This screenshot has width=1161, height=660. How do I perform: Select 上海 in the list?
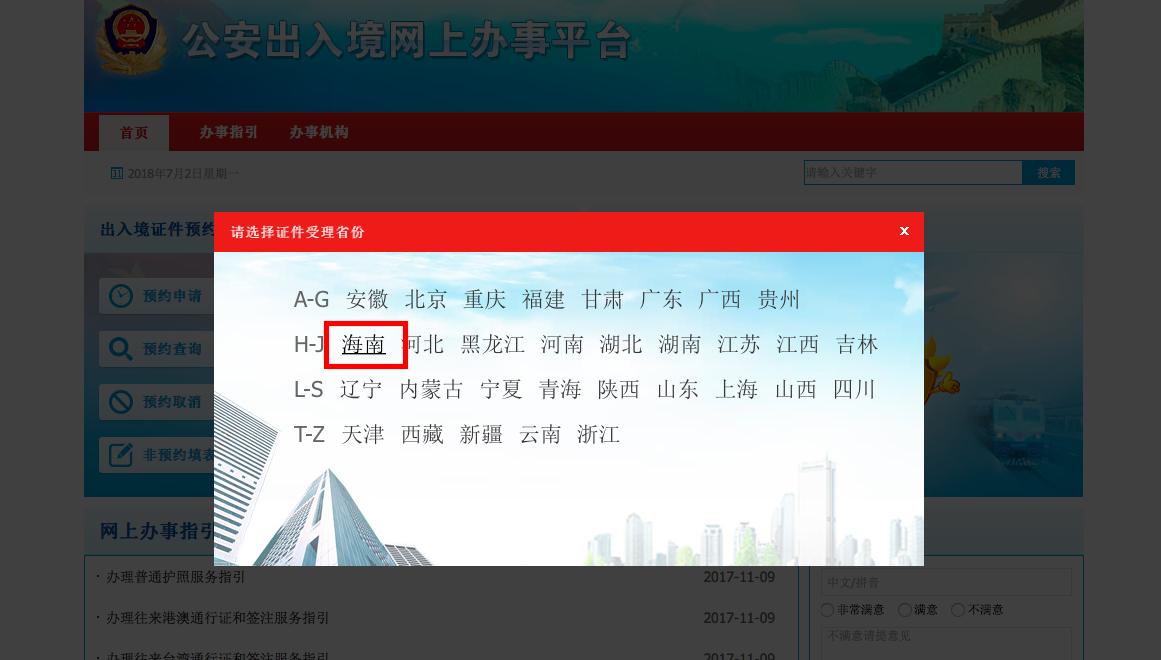coord(737,390)
